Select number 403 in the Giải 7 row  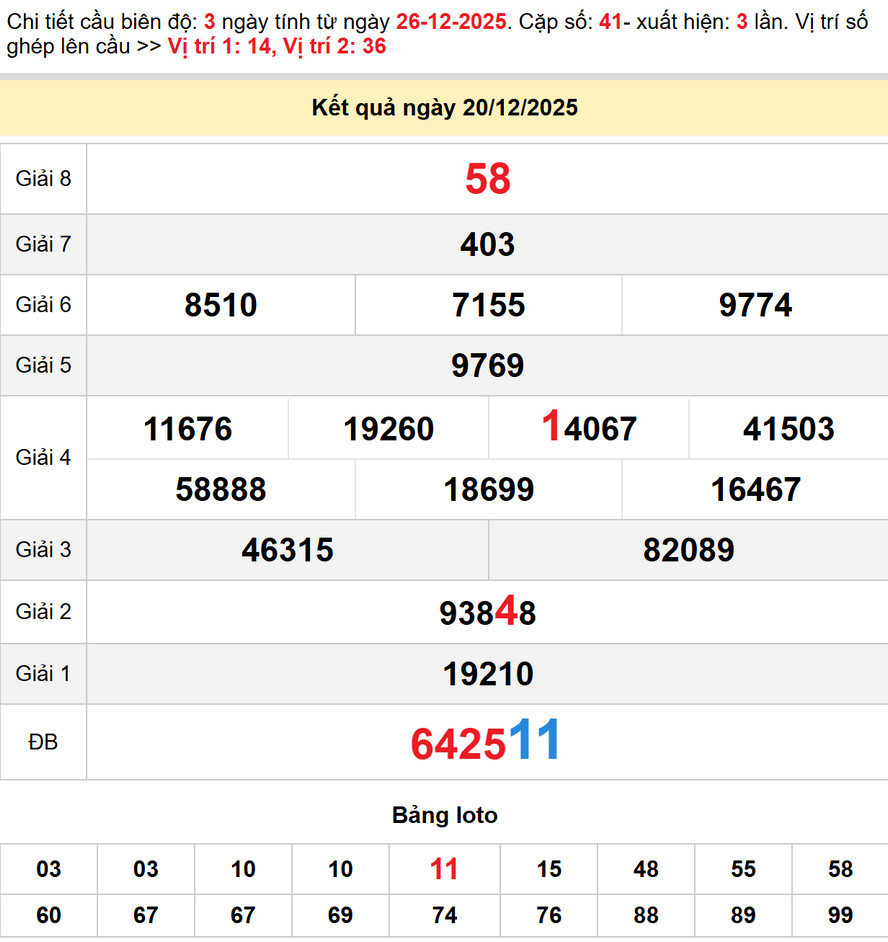(x=487, y=244)
